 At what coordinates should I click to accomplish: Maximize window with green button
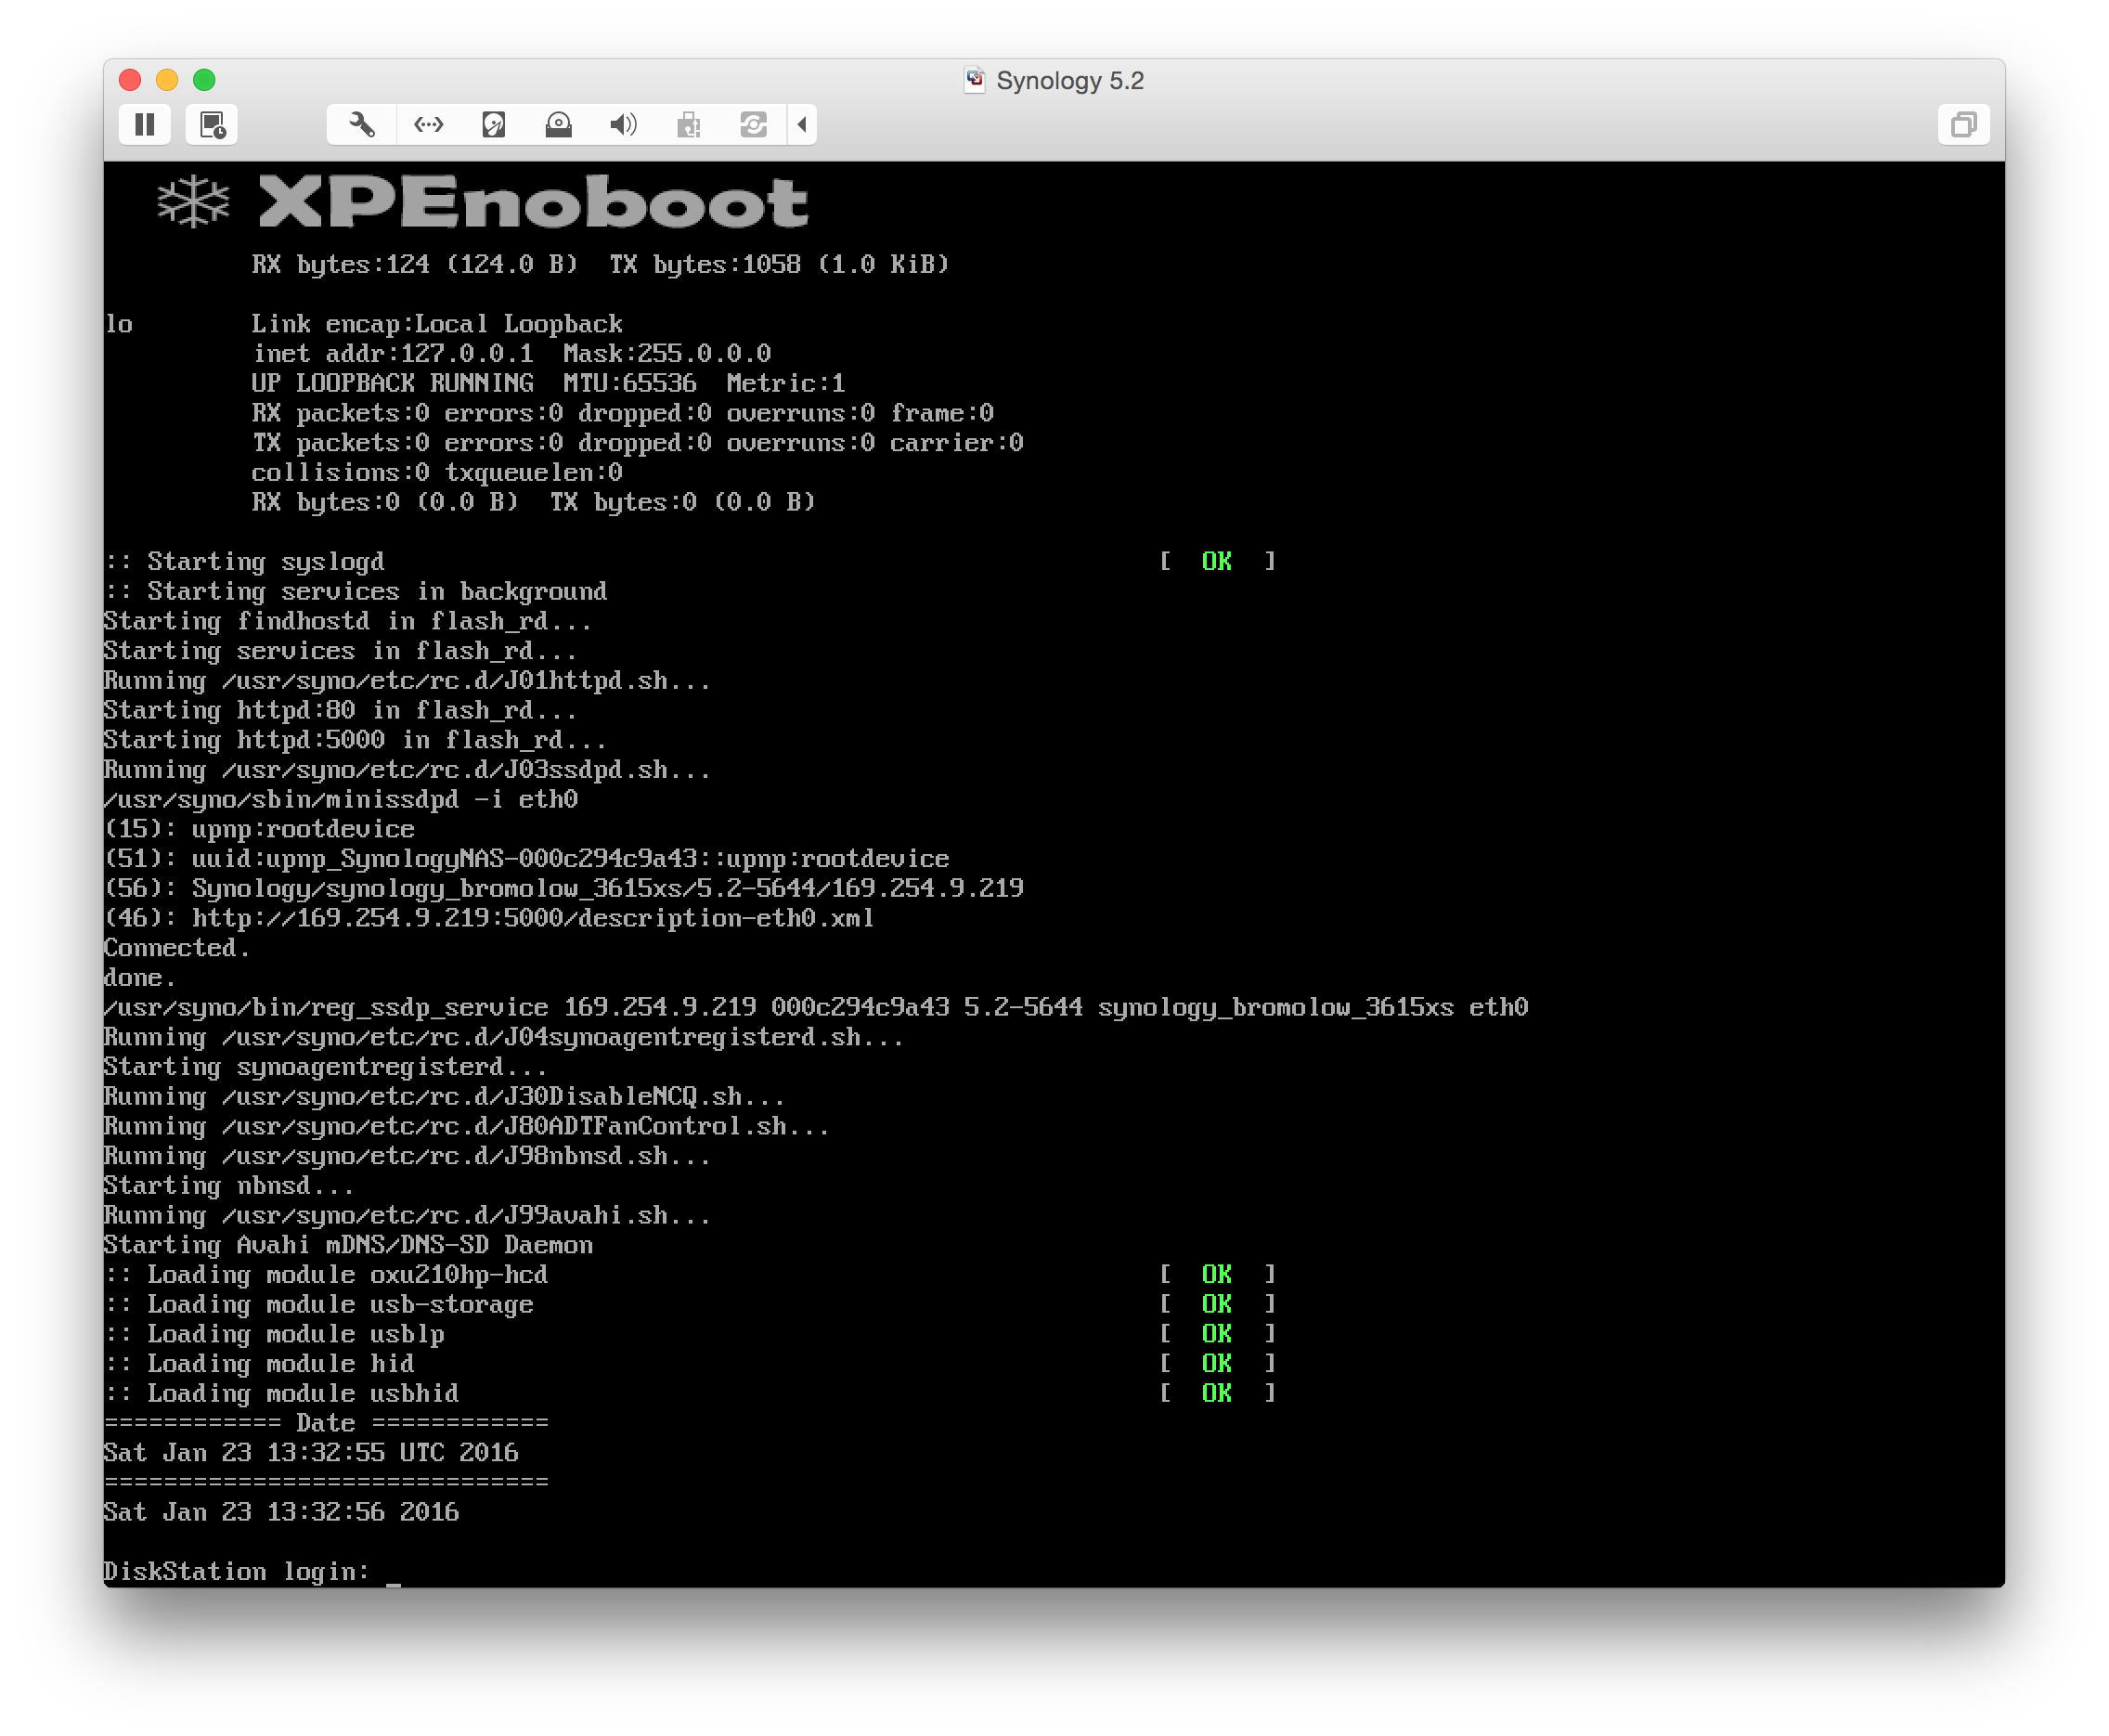(x=204, y=80)
